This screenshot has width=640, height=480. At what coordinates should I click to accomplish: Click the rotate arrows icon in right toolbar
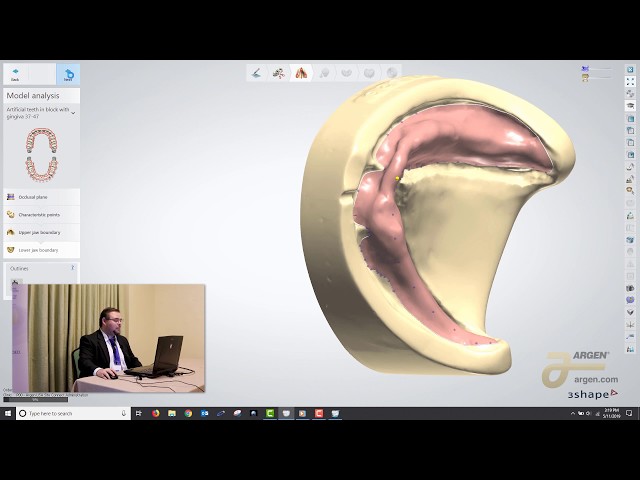(x=630, y=93)
